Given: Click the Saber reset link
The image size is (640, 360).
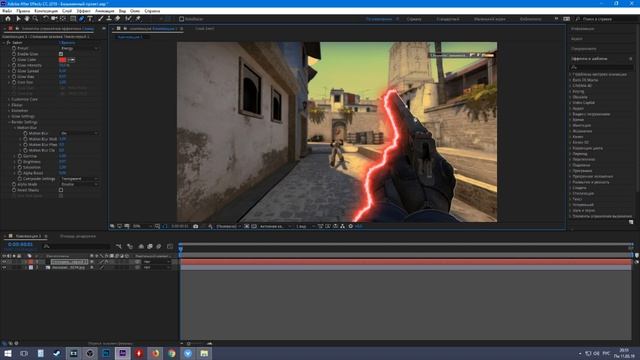Looking at the screenshot, I should coord(67,42).
